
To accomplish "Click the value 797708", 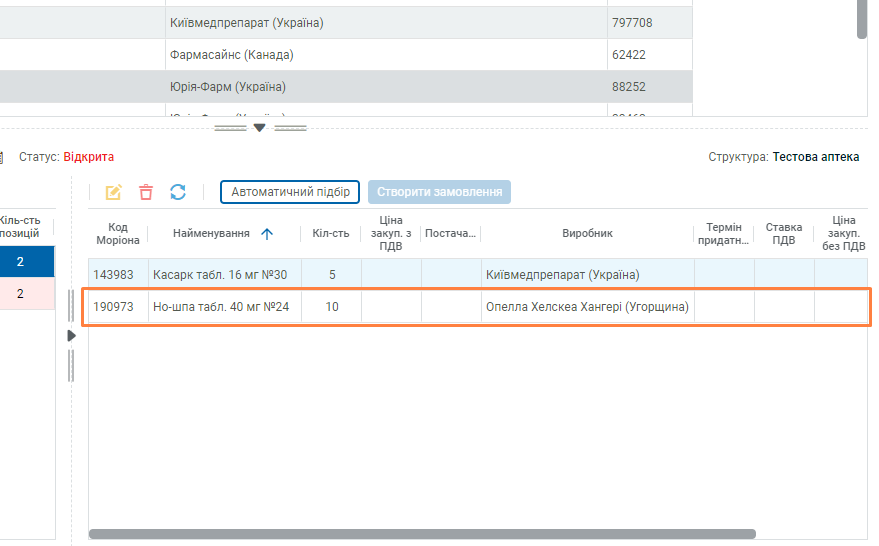I will click(x=632, y=23).
